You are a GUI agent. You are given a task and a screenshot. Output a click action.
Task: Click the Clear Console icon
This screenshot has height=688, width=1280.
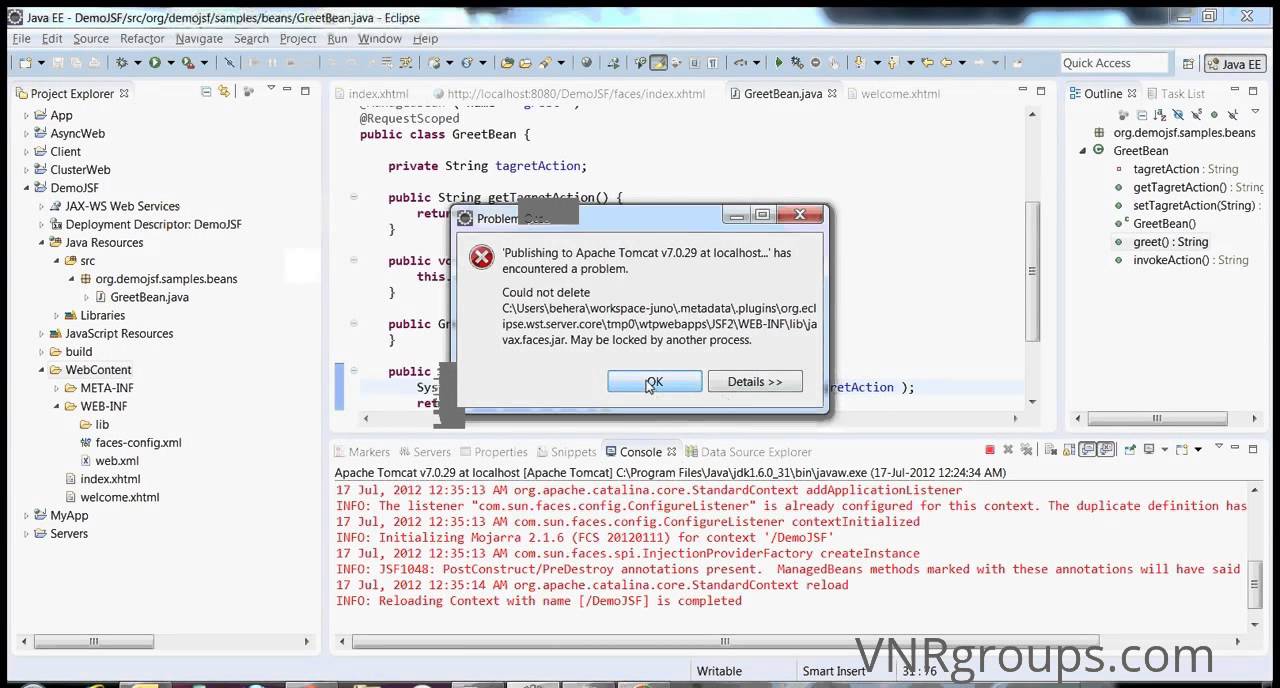(x=1050, y=450)
